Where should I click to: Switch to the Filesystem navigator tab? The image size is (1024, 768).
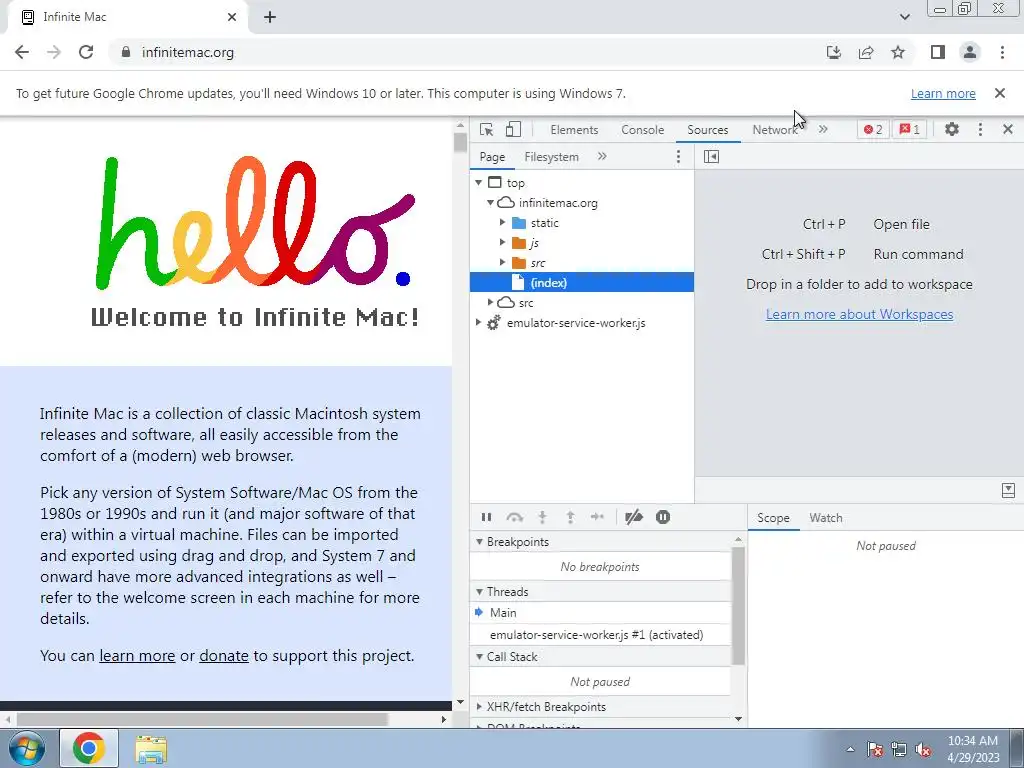tap(551, 157)
